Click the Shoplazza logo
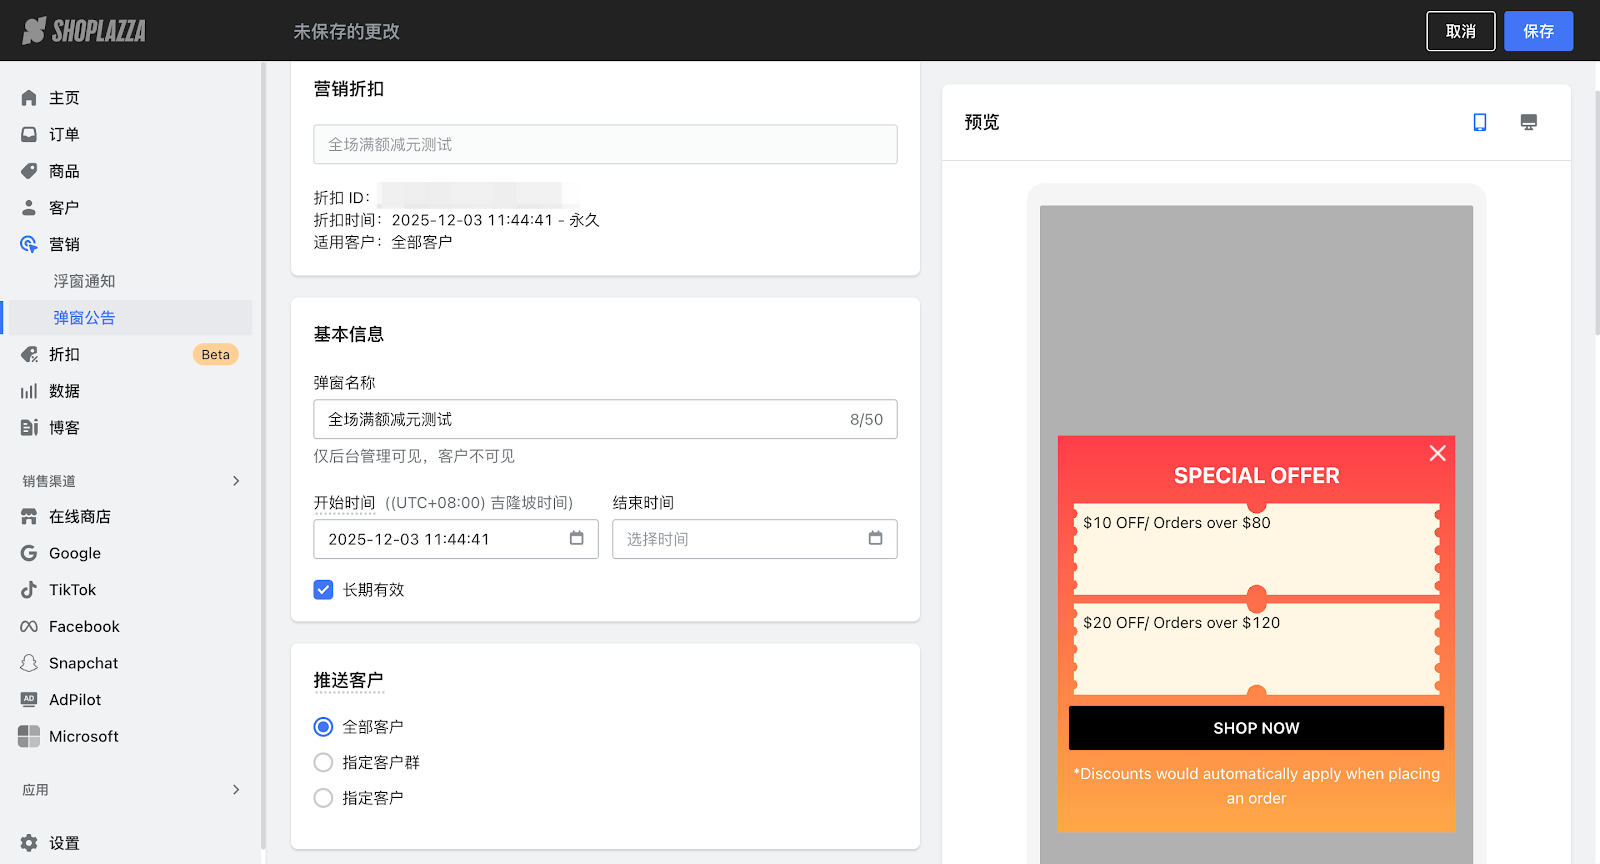Image resolution: width=1600 pixels, height=864 pixels. click(x=84, y=31)
